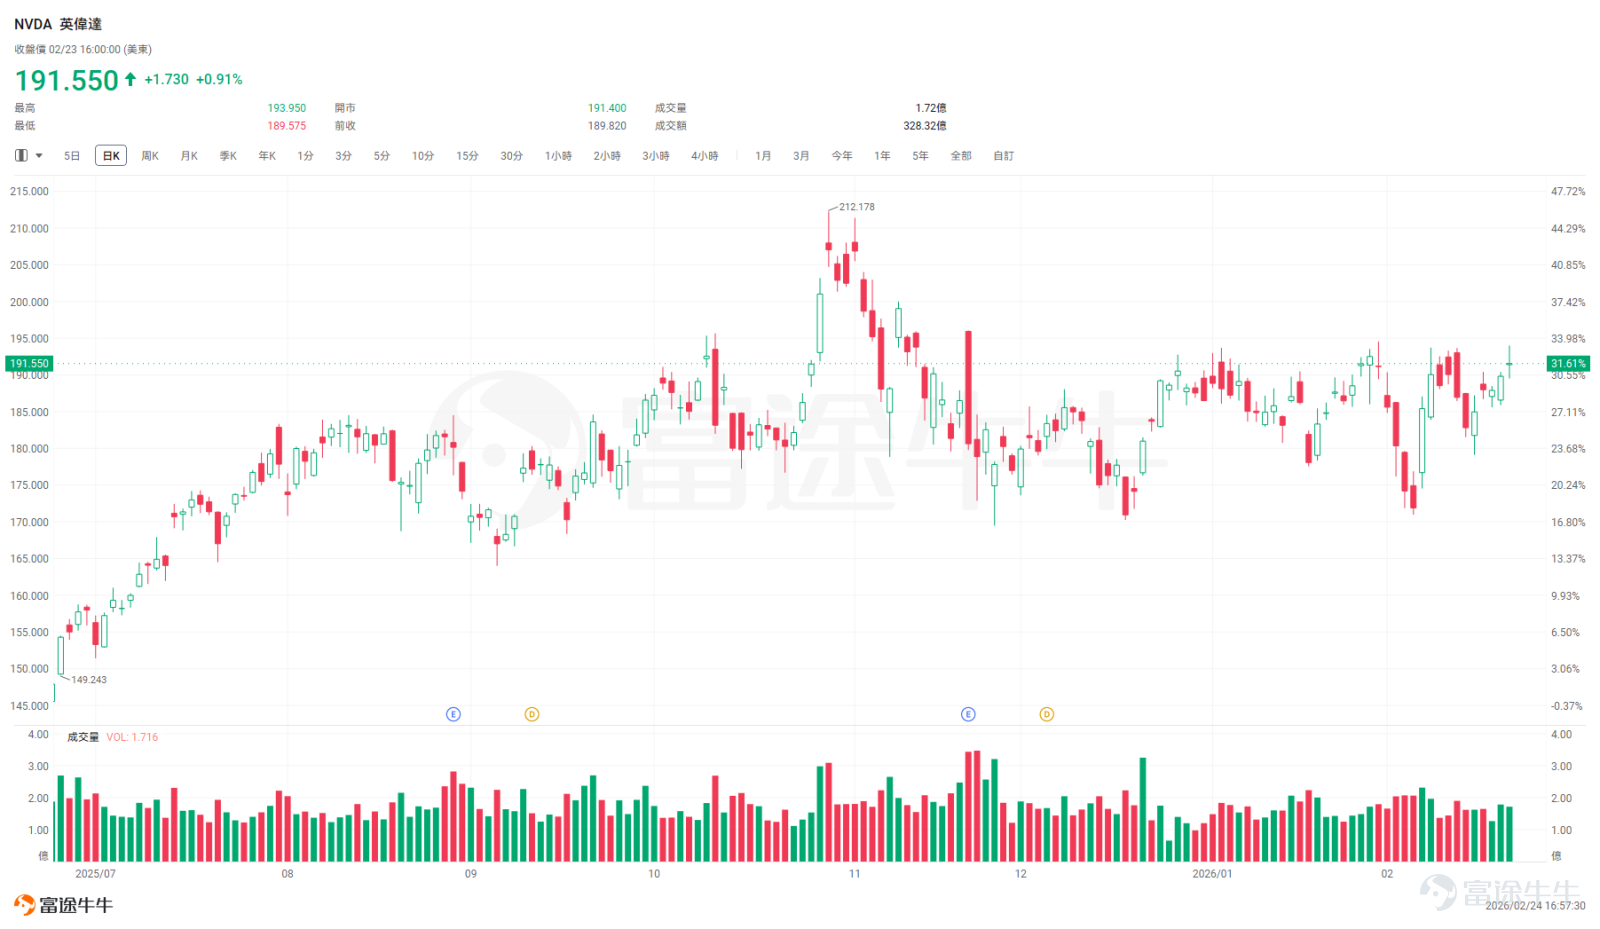This screenshot has width=1600, height=929.
Task: Select the 1分 interval
Action: [x=306, y=156]
